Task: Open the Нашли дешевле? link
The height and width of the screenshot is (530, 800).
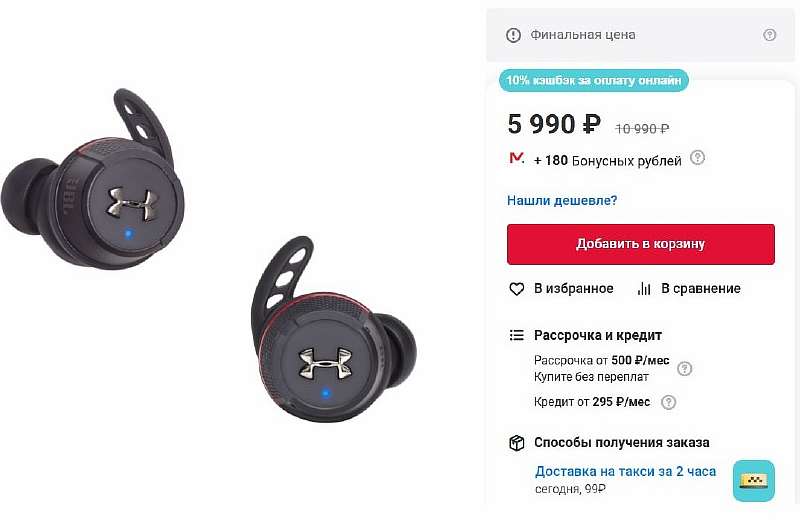Action: click(x=562, y=200)
